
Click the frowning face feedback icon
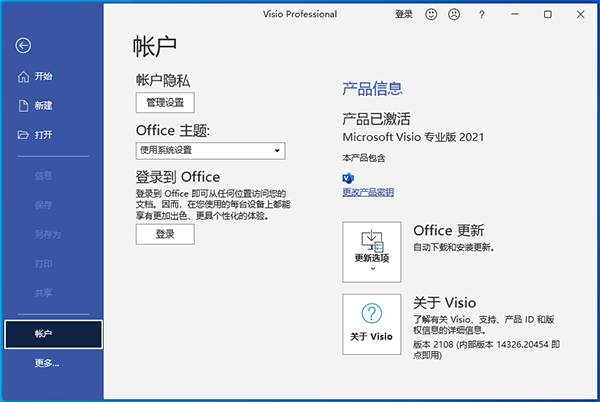pyautogui.click(x=456, y=15)
